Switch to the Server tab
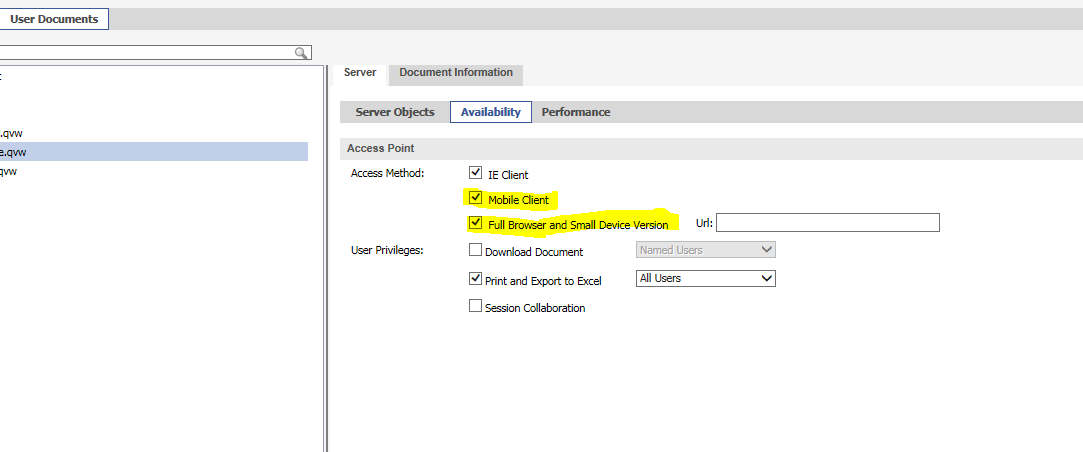1083x452 pixels. [359, 73]
